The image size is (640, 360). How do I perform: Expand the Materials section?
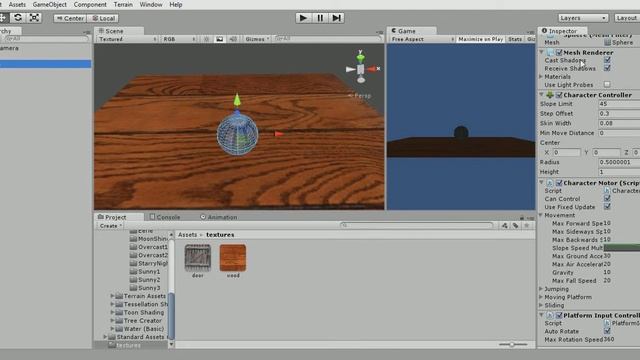[x=541, y=76]
